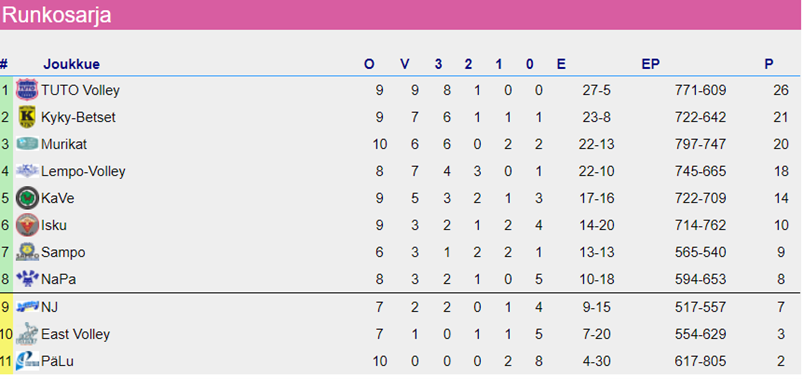Viewport: 803px width, 379px height.
Task: Click the EP column header
Action: [x=650, y=64]
